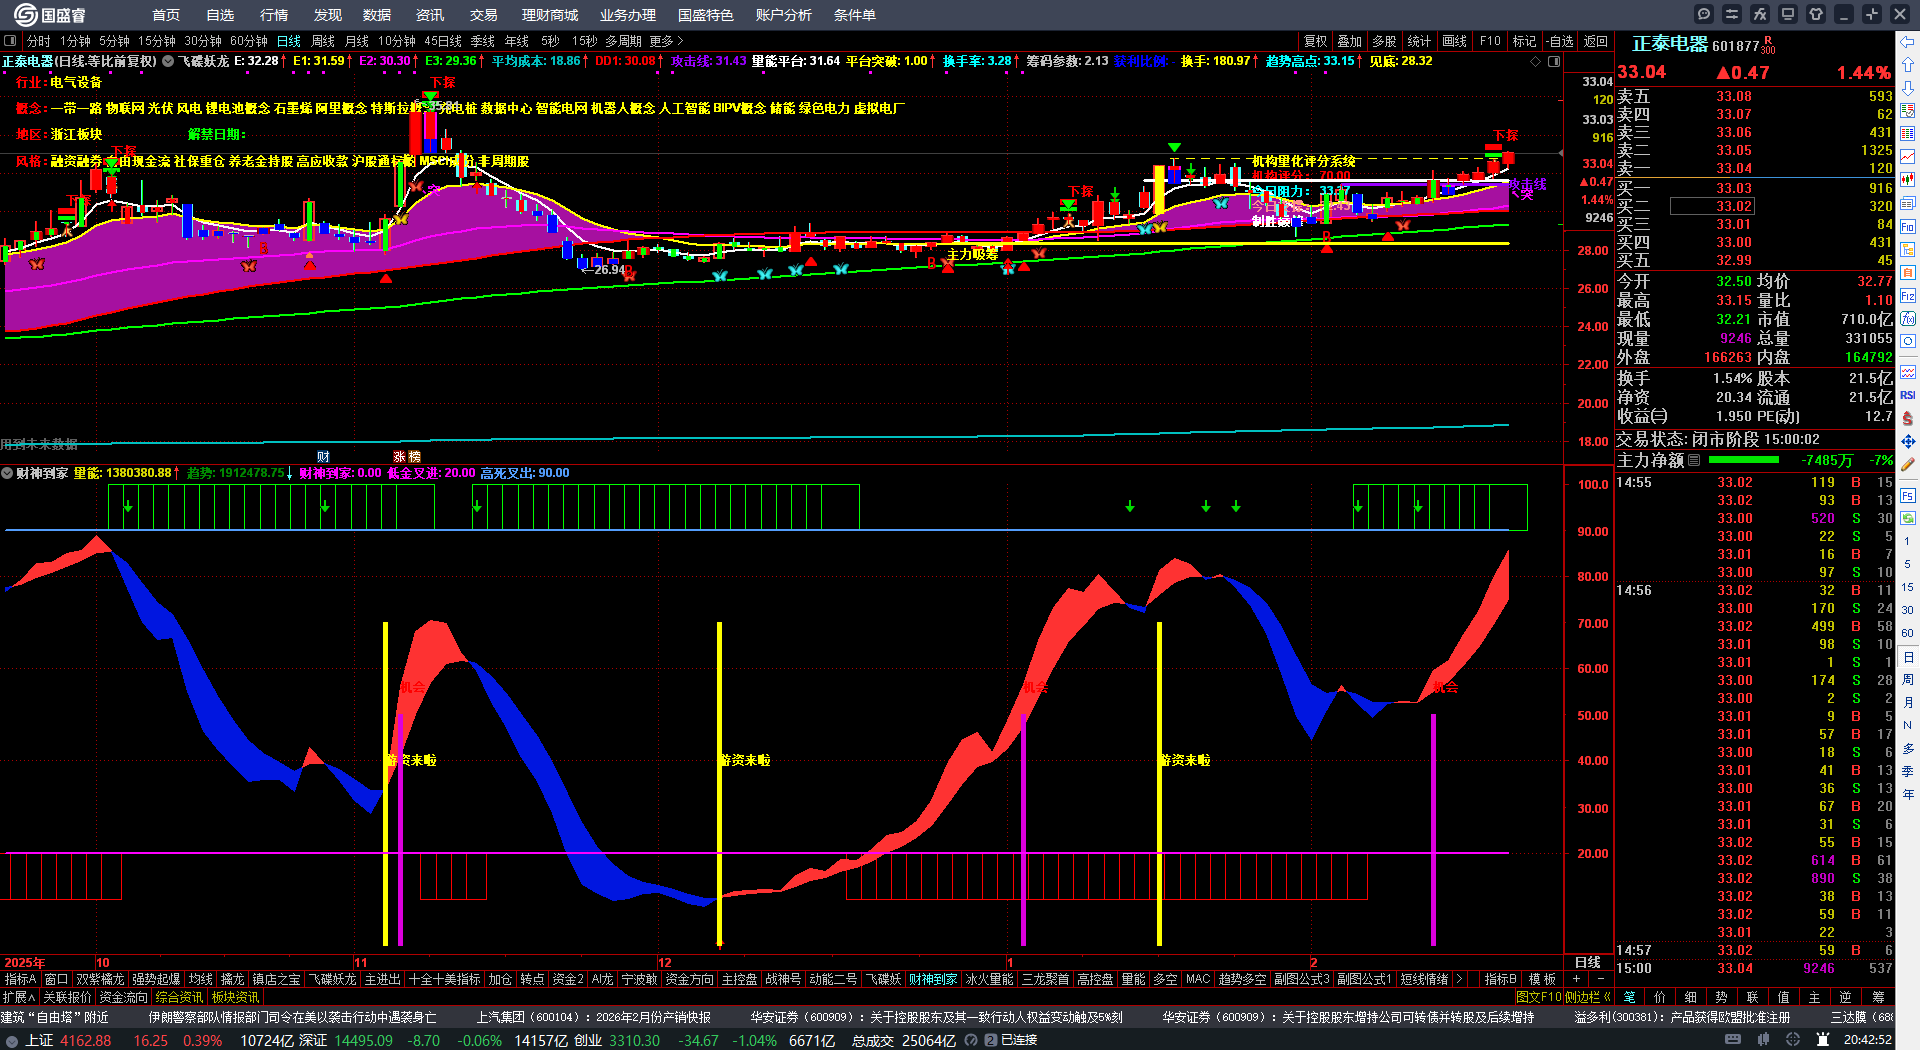This screenshot has width=1920, height=1050.
Task: Open the fx formula manager icon
Action: point(1760,14)
